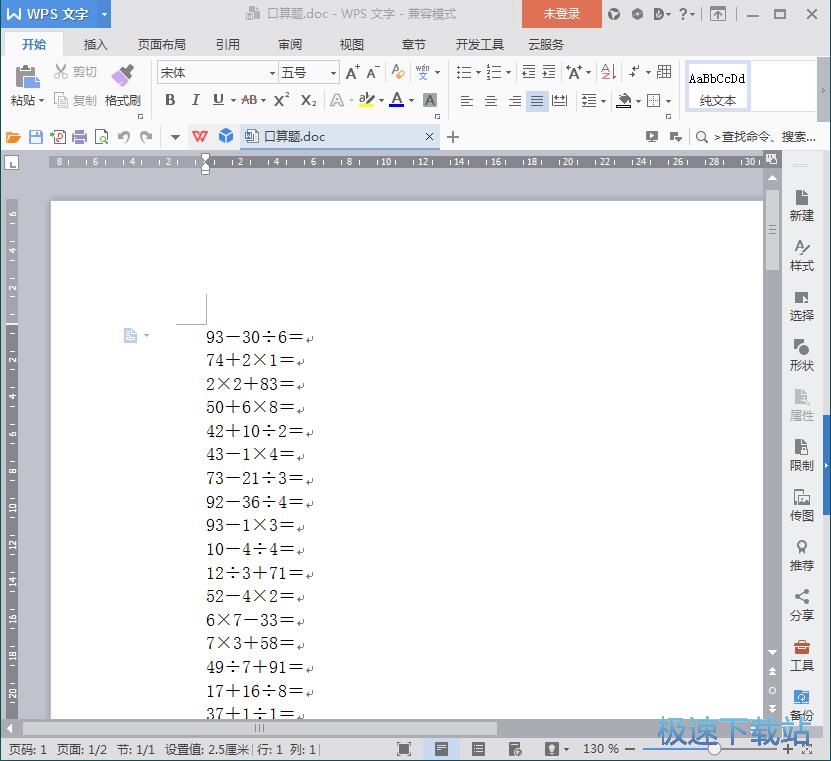Click the decrease indent icon

528,72
